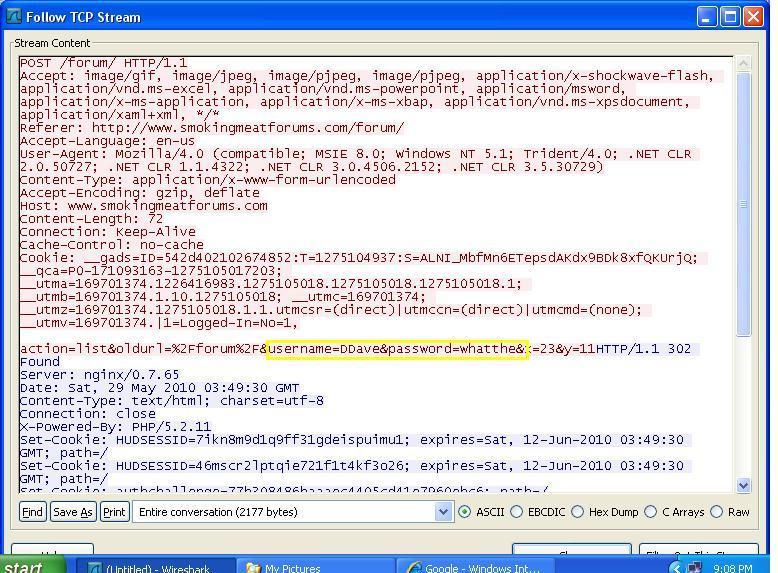The height and width of the screenshot is (573, 778).
Task: Maximize the Follow TCP Stream window
Action: coord(731,17)
